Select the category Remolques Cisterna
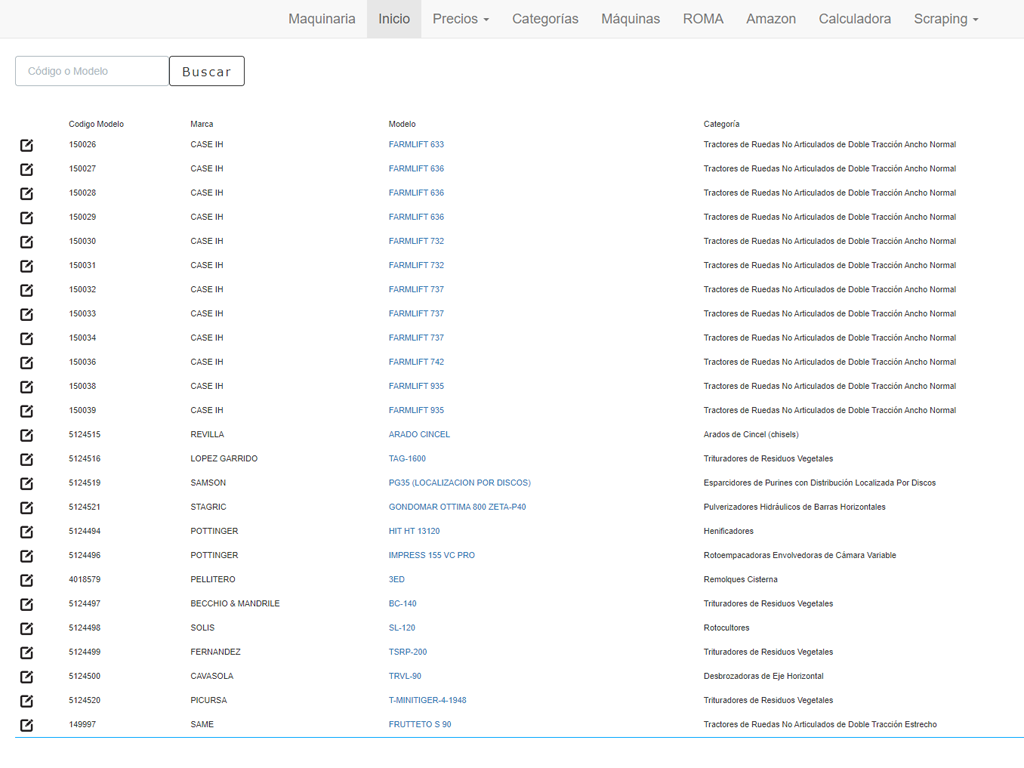The image size is (1024, 768). 741,579
